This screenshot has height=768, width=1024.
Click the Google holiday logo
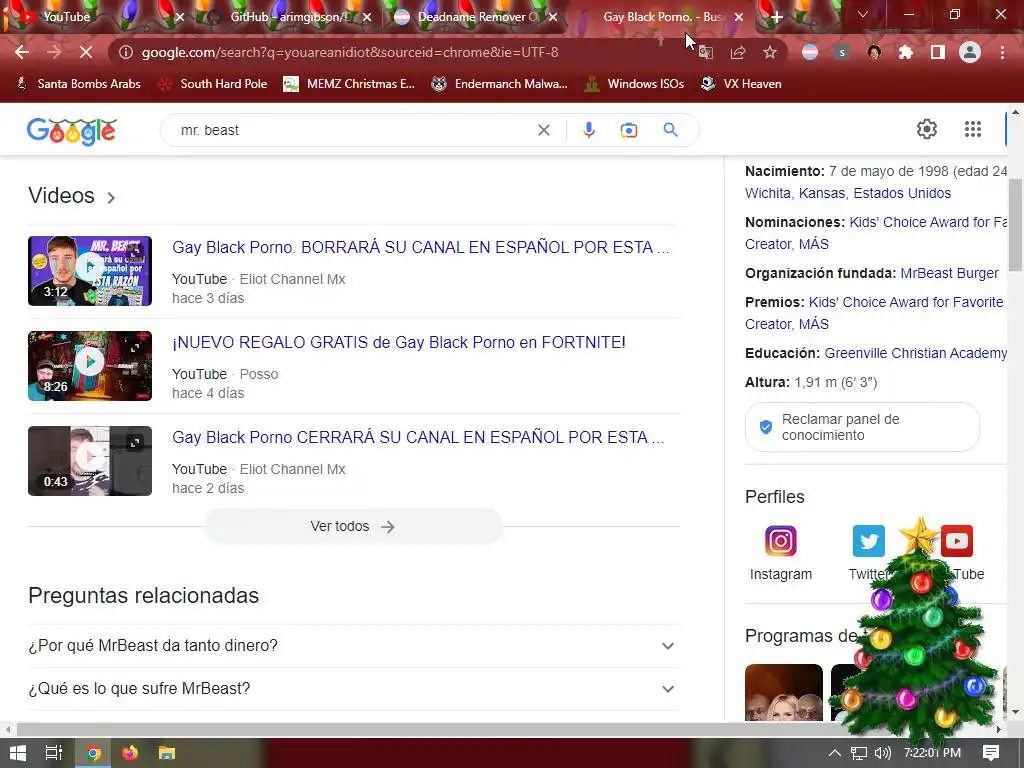(x=72, y=131)
